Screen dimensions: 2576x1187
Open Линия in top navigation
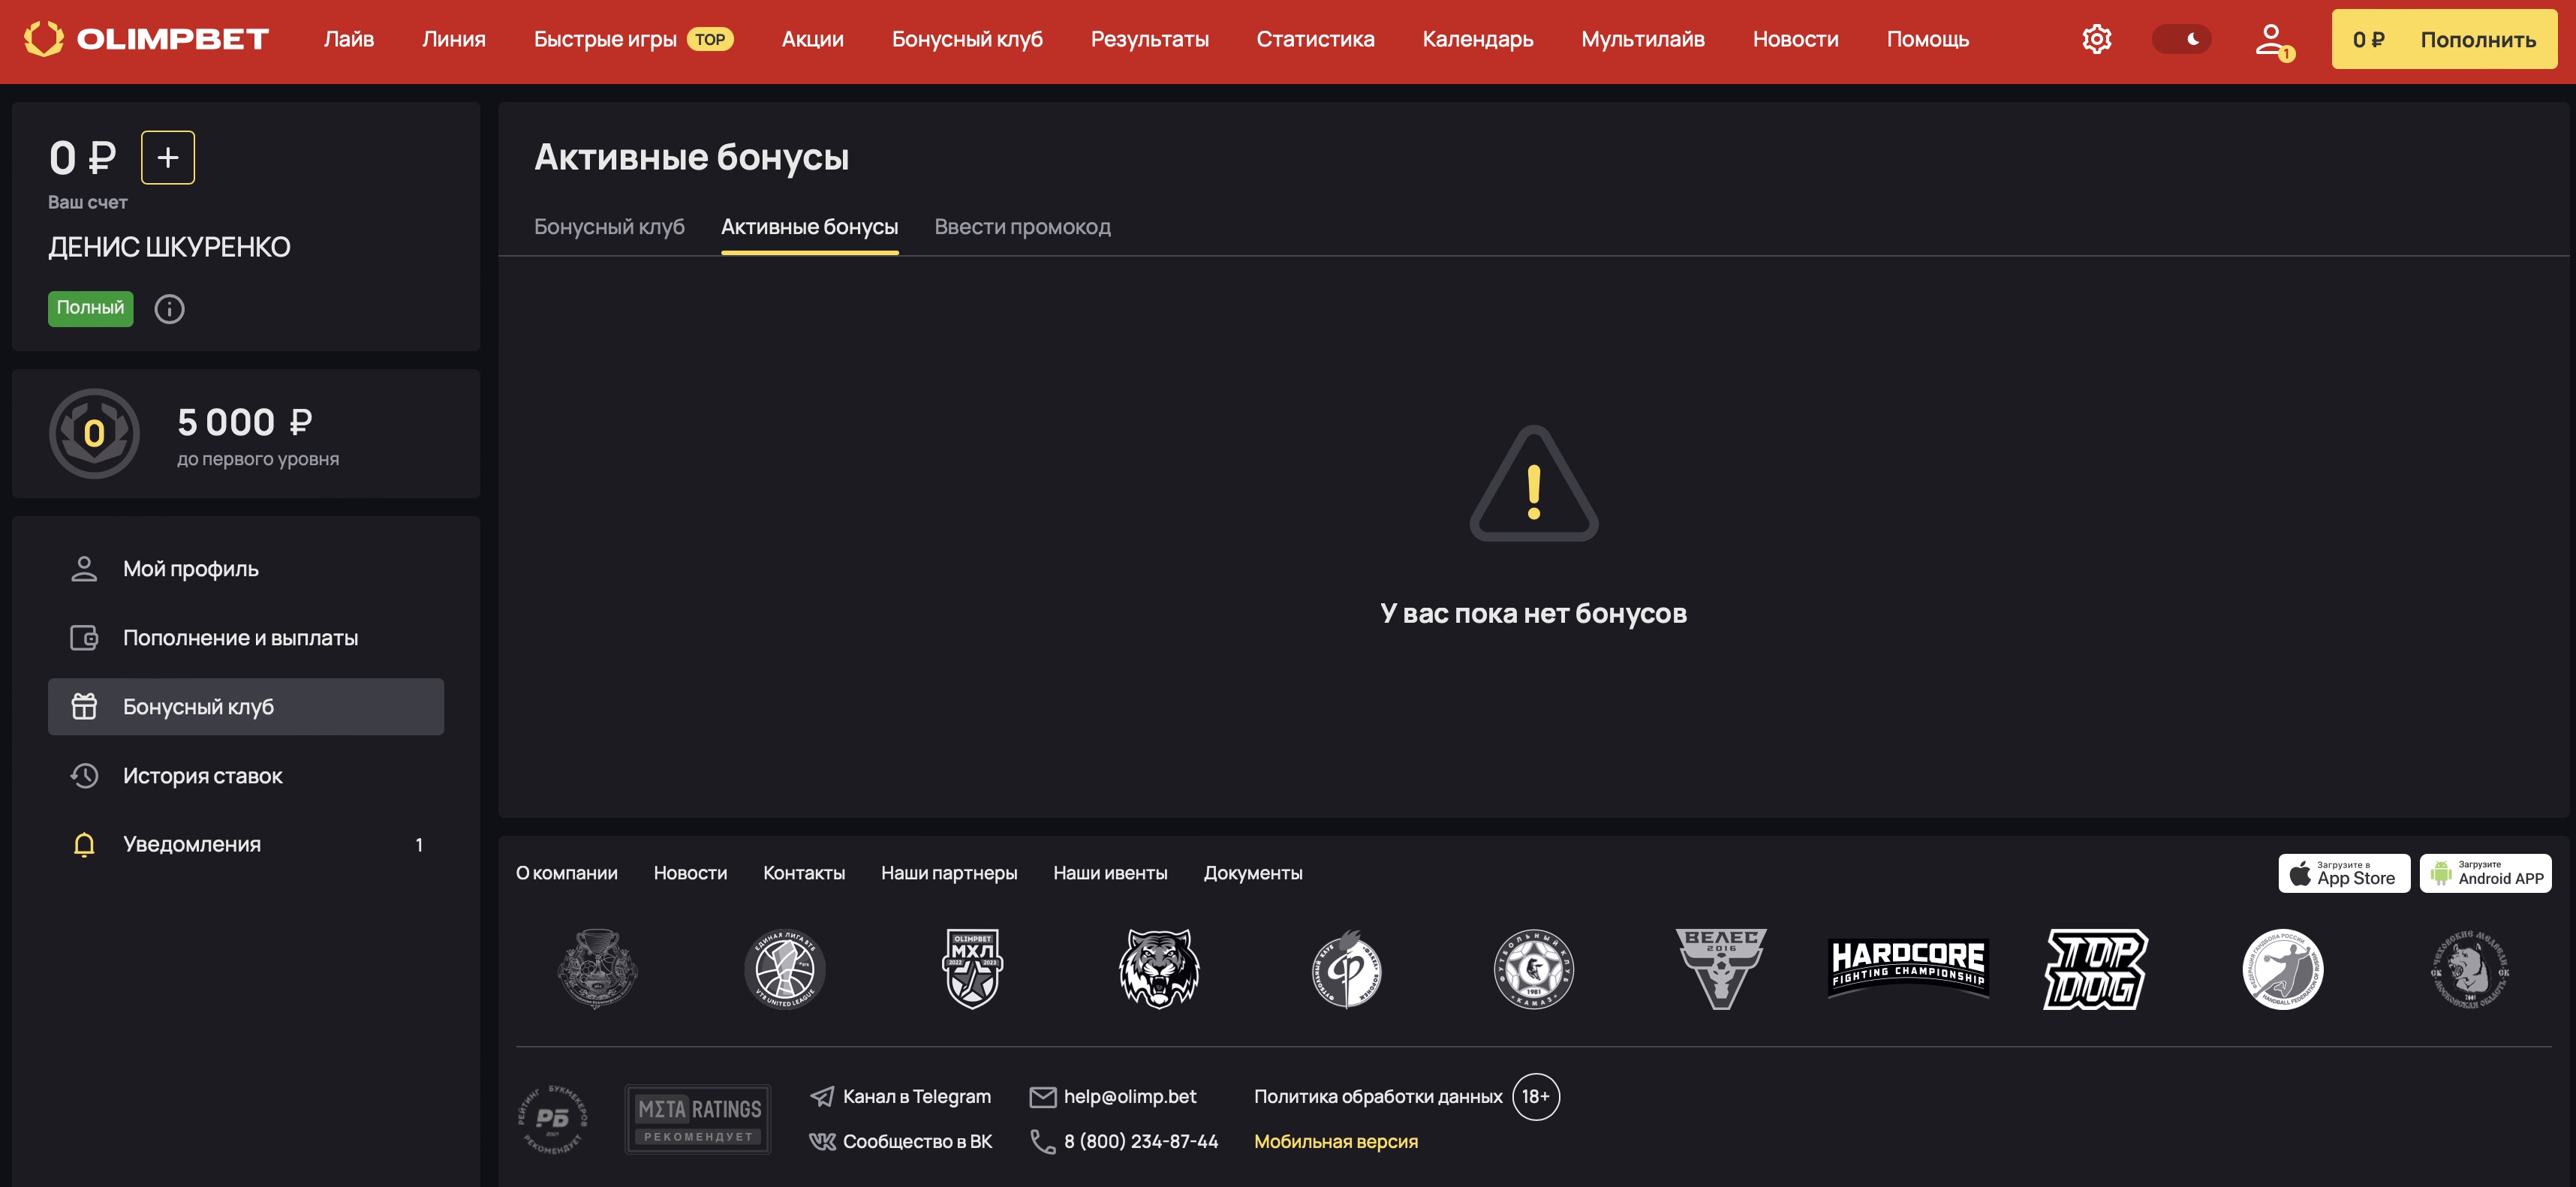453,39
